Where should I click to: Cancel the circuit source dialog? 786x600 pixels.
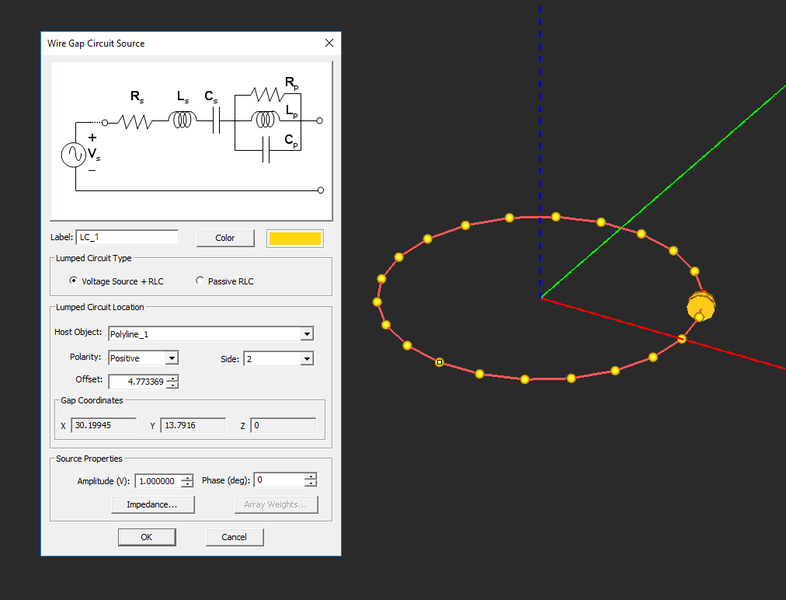click(x=234, y=537)
